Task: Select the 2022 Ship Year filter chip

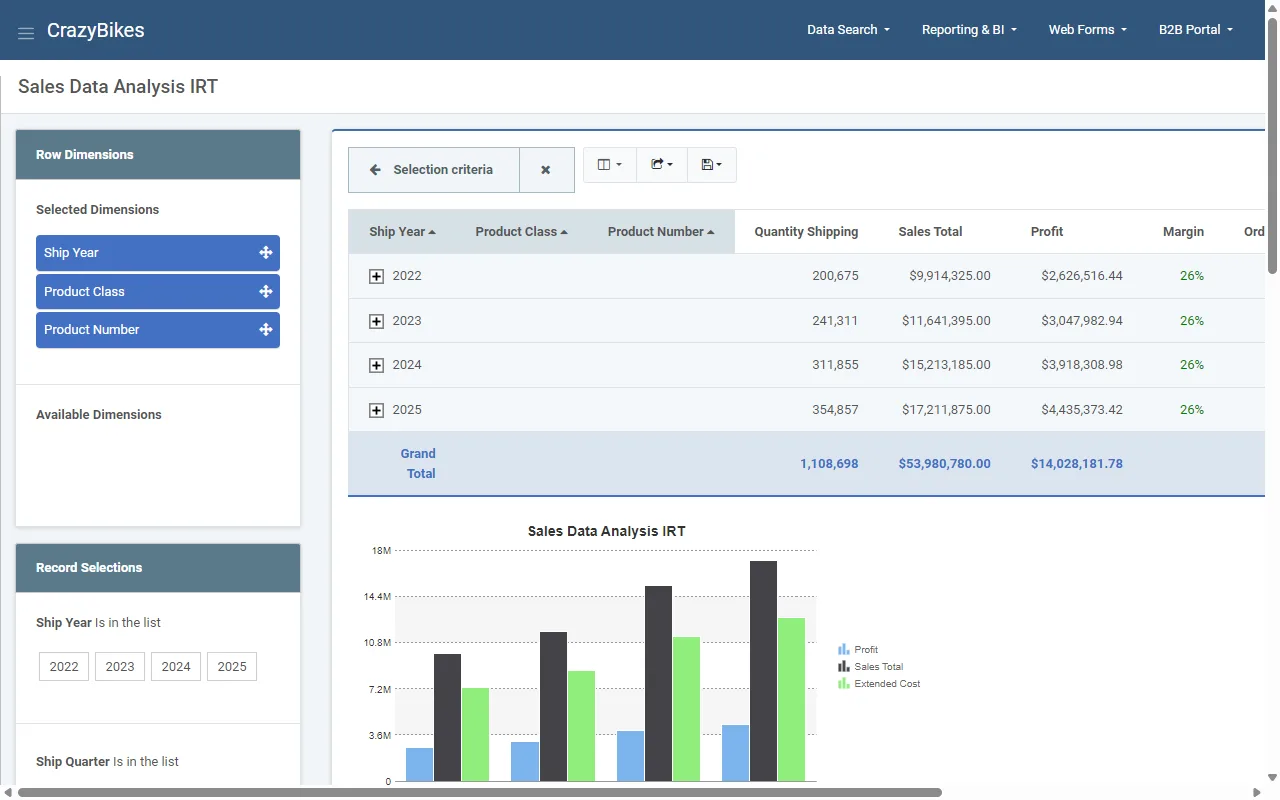Action: click(64, 667)
